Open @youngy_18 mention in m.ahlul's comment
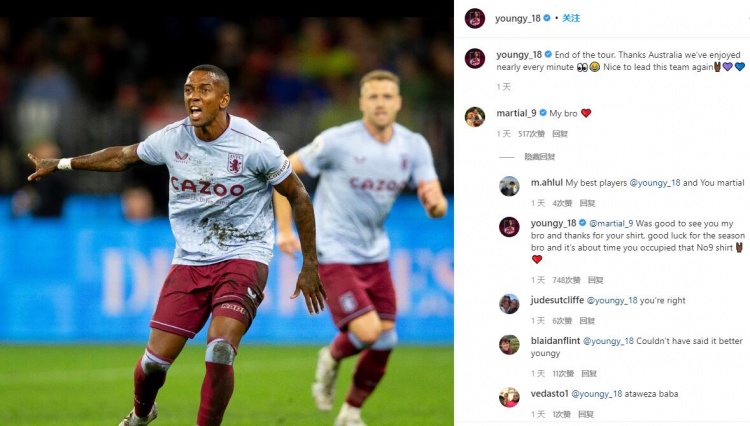The height and width of the screenshot is (426, 750). point(654,183)
